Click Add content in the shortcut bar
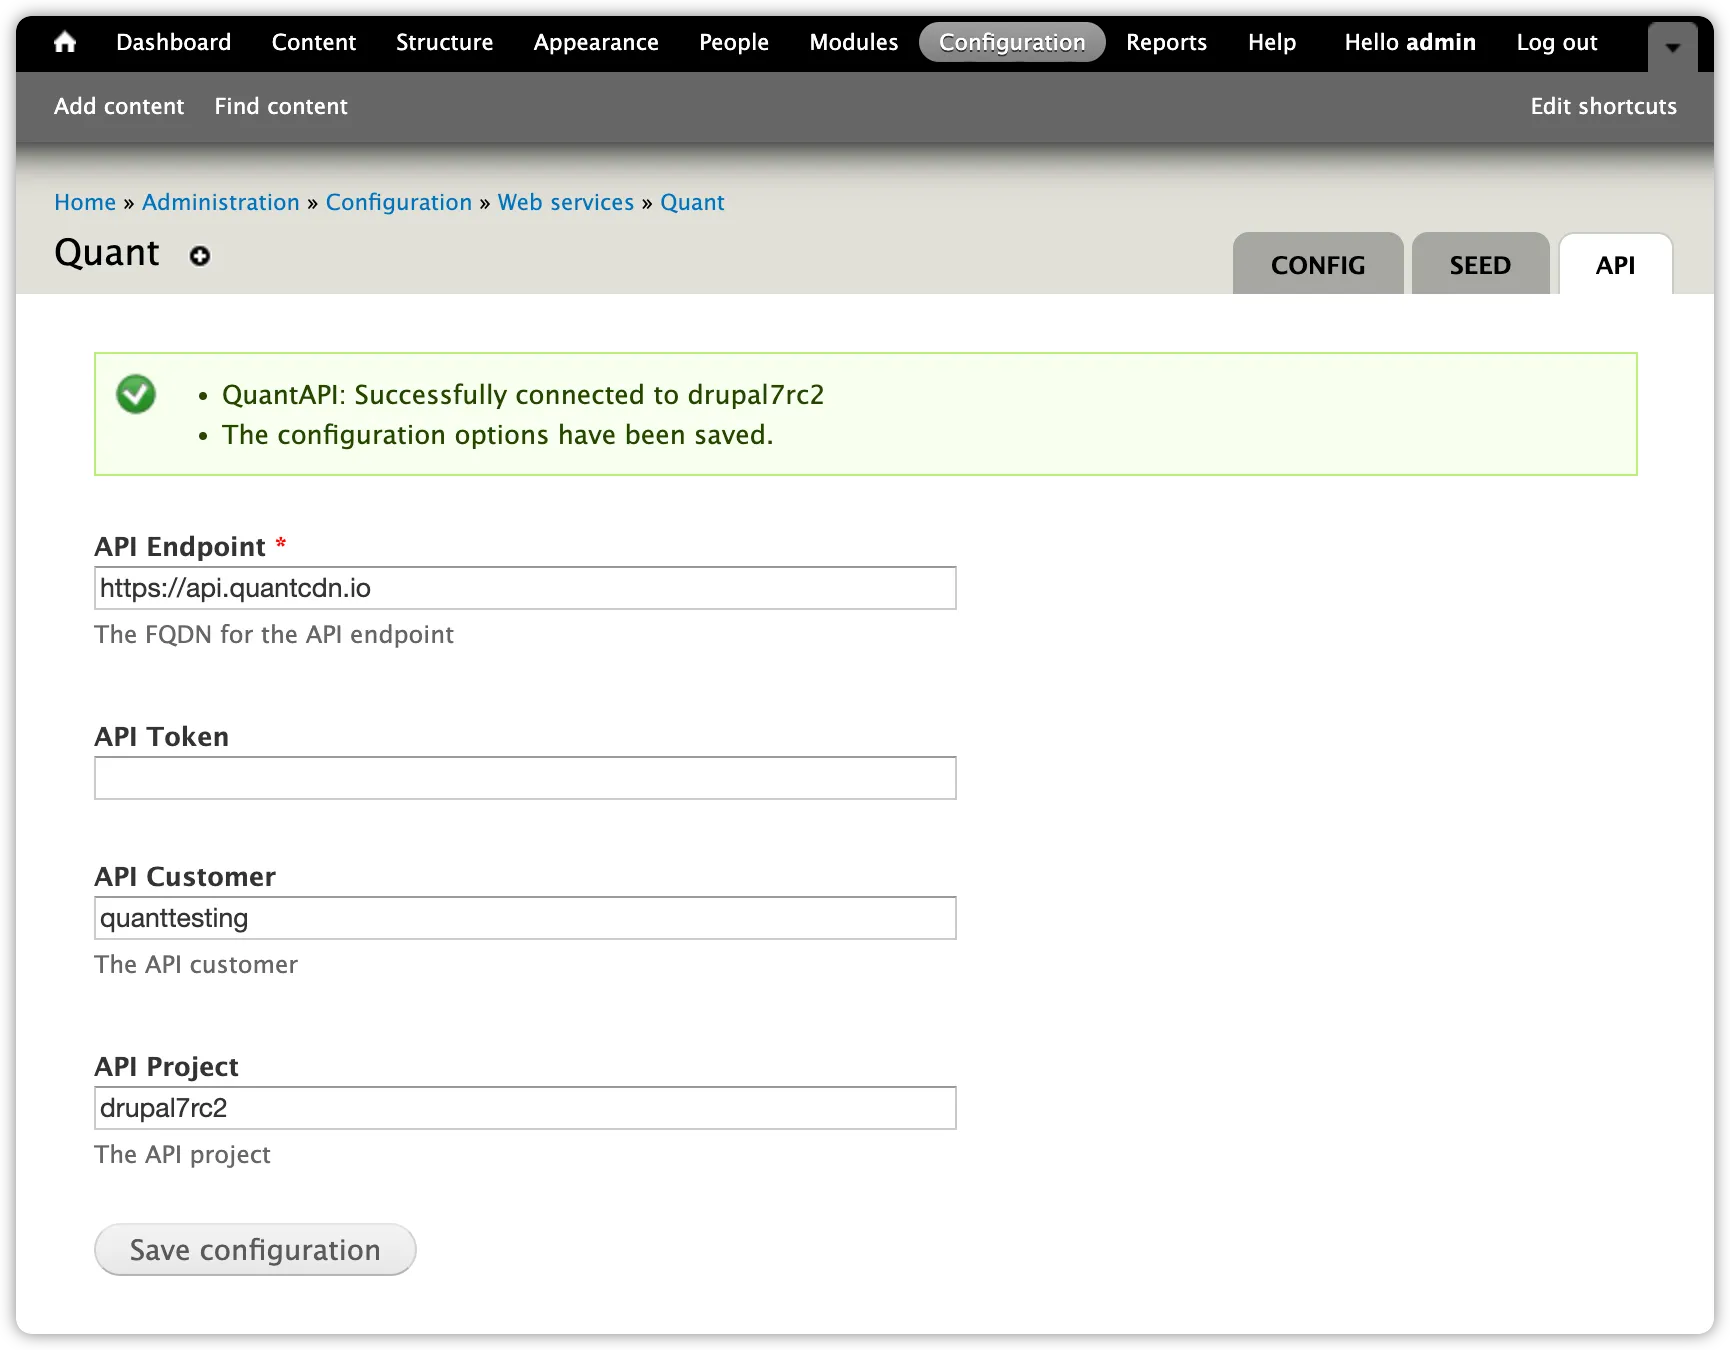The height and width of the screenshot is (1350, 1730). click(x=118, y=106)
